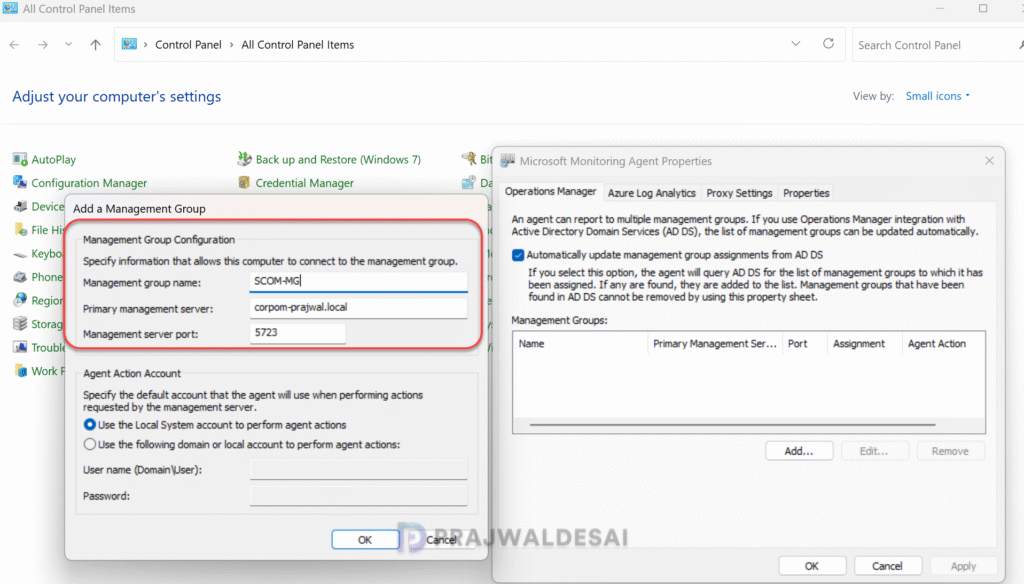Click the Work Folders icon
The image size is (1024, 584).
[20, 371]
